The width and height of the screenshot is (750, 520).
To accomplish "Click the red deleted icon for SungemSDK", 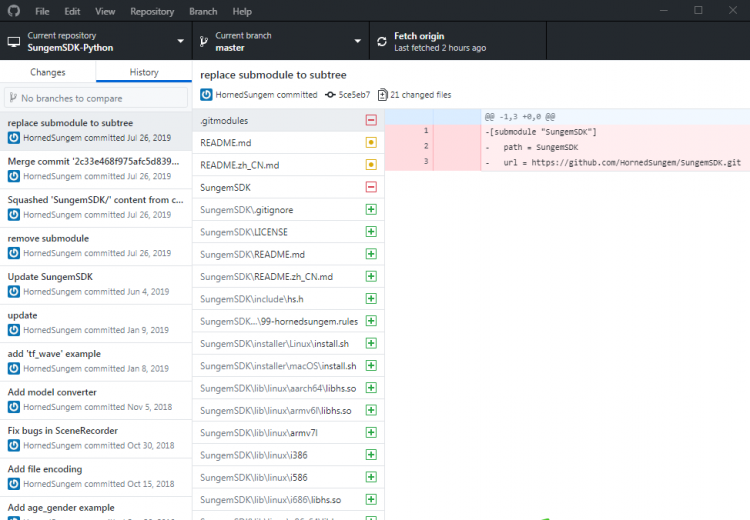I will point(371,187).
